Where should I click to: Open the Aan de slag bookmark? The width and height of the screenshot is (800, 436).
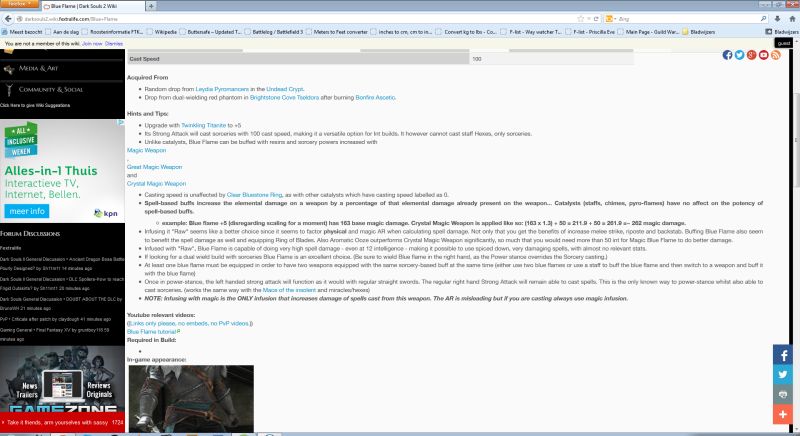62,32
